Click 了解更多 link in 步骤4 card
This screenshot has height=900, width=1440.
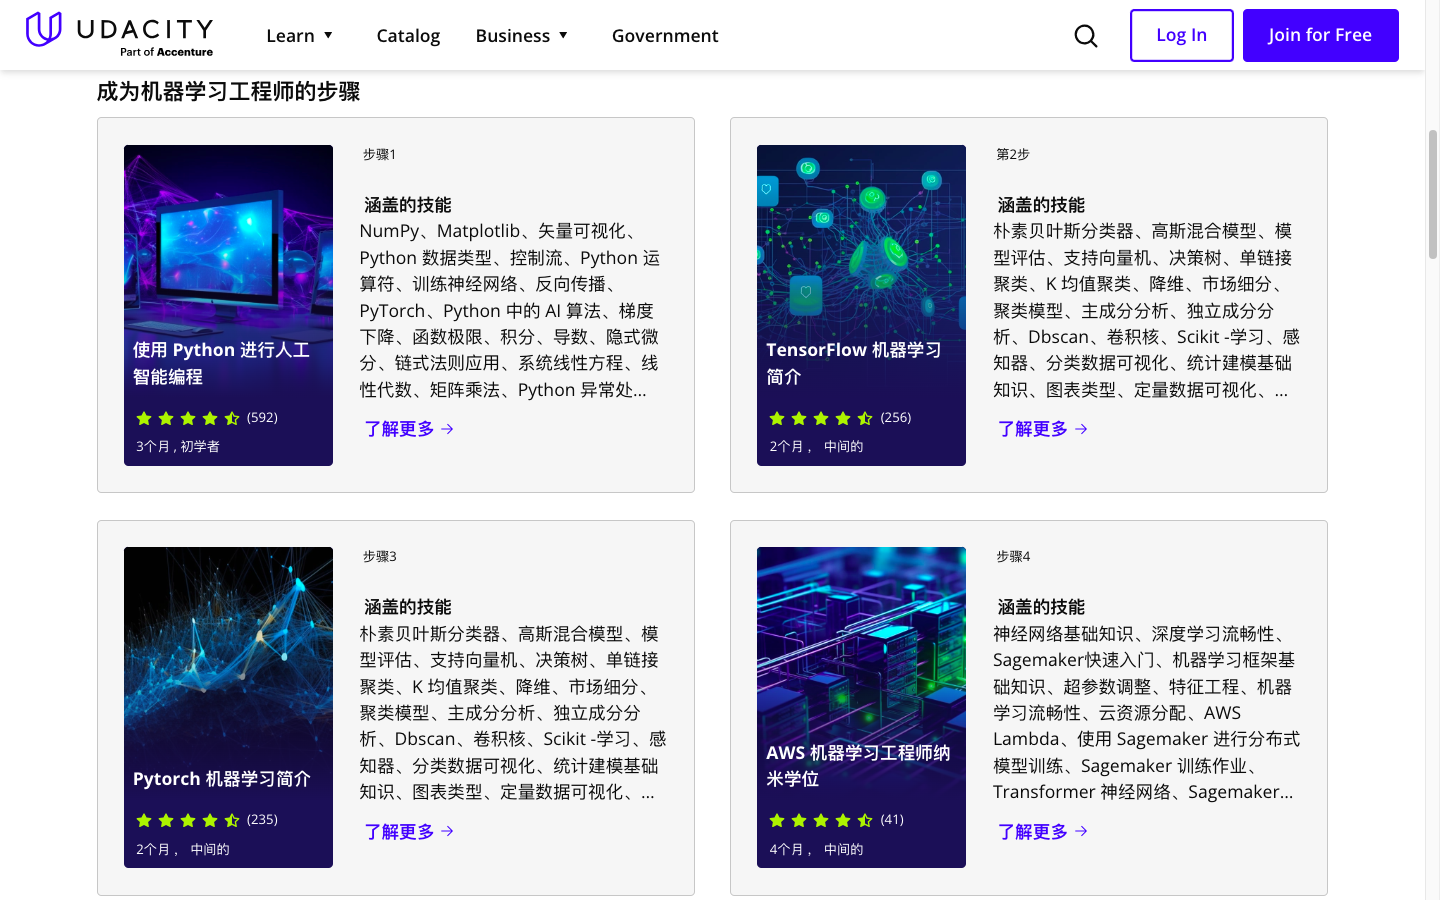(x=1042, y=831)
